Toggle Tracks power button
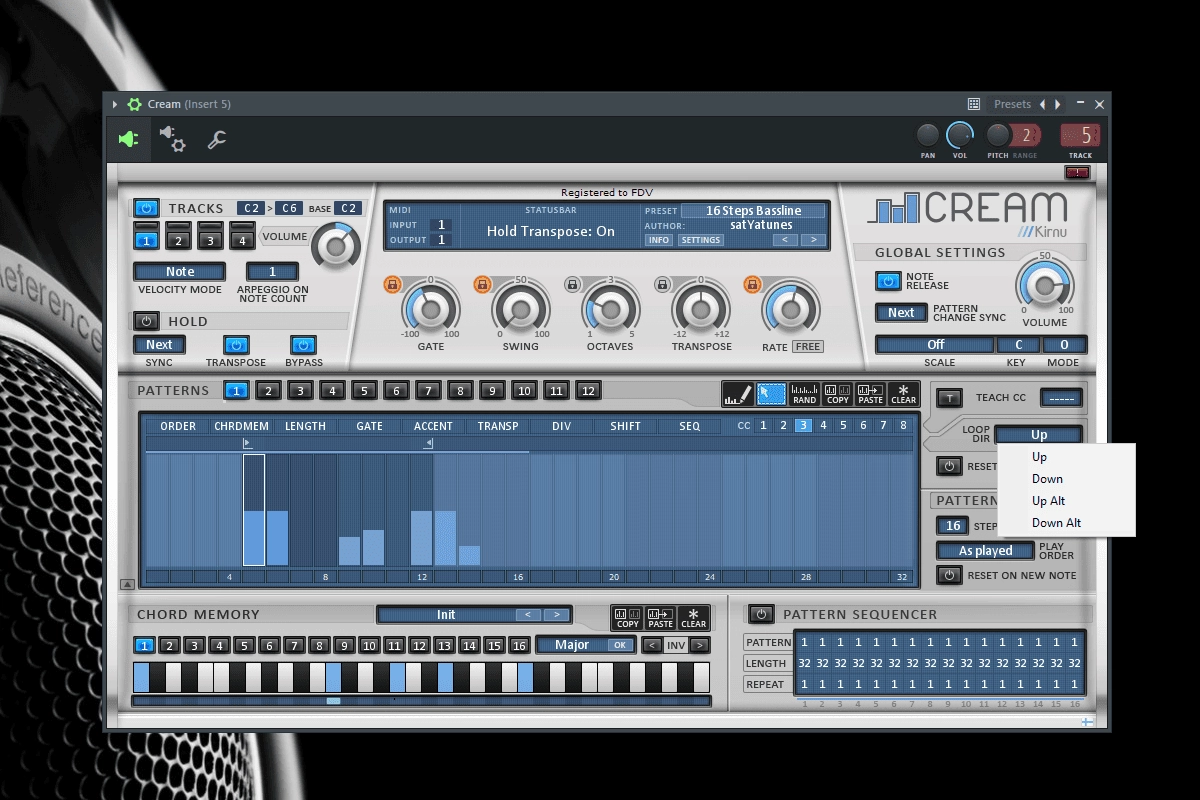This screenshot has width=1200, height=800. (x=146, y=208)
